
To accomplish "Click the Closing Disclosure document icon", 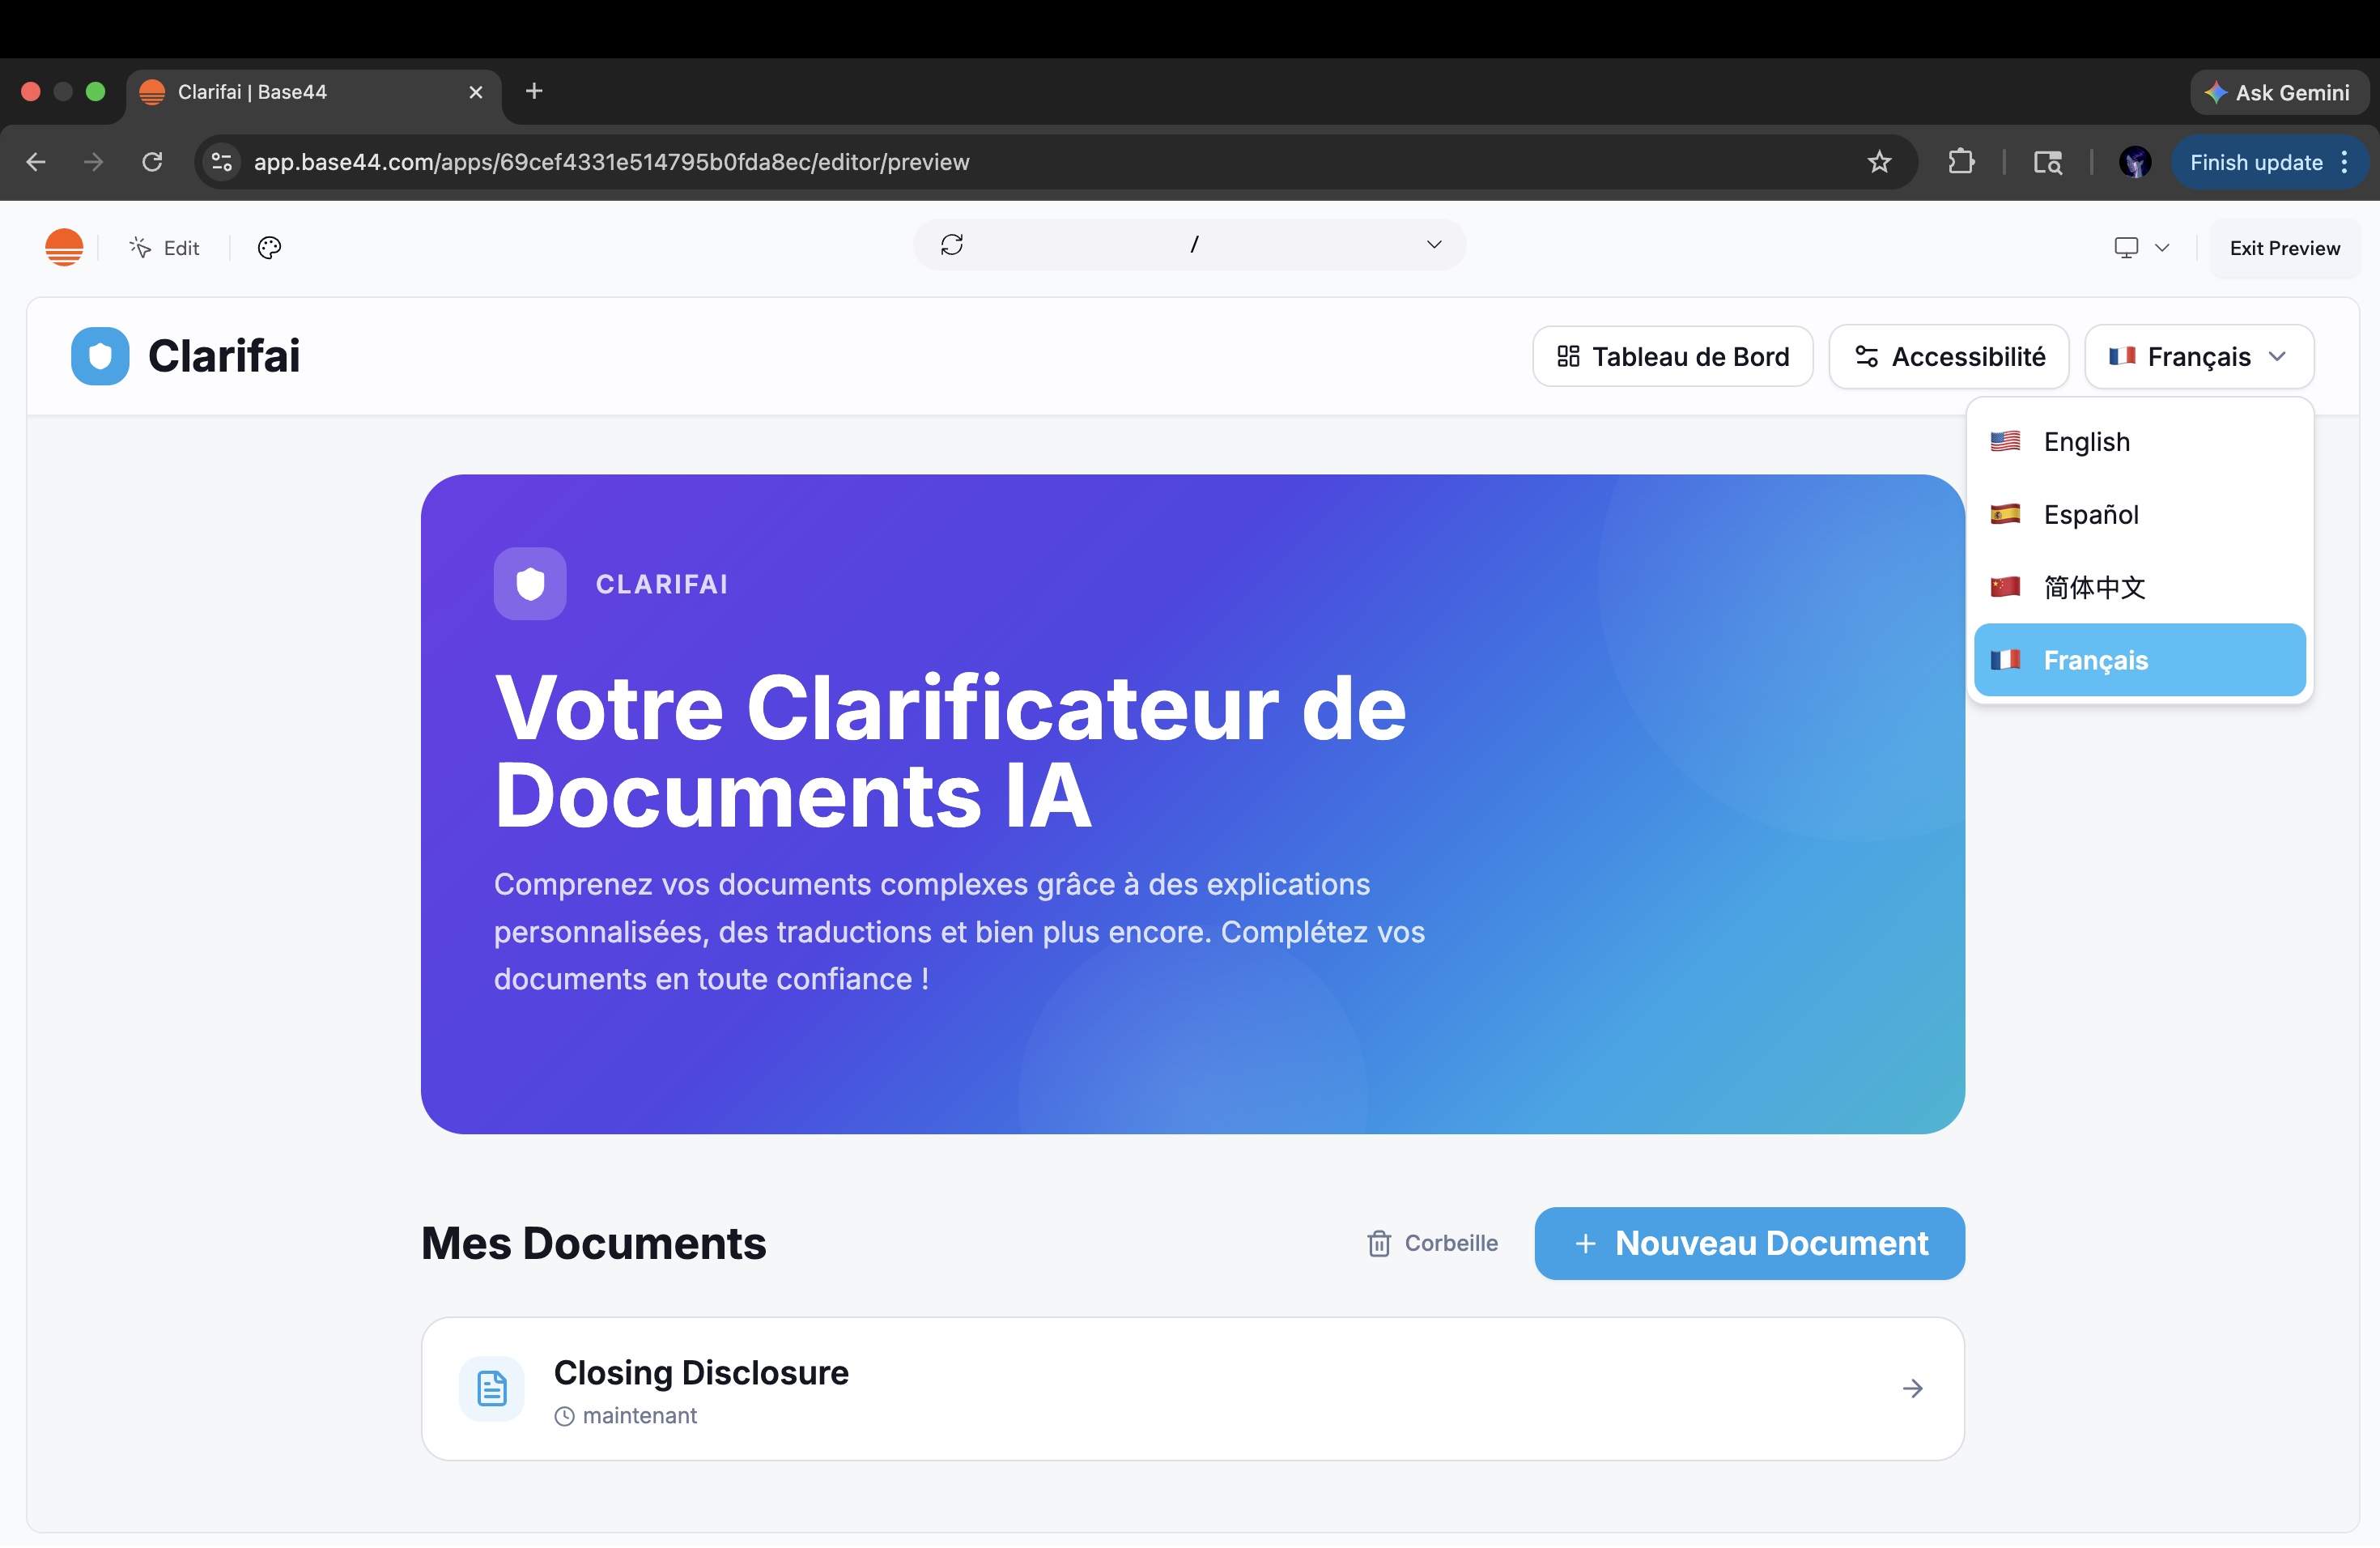I will pos(491,1388).
